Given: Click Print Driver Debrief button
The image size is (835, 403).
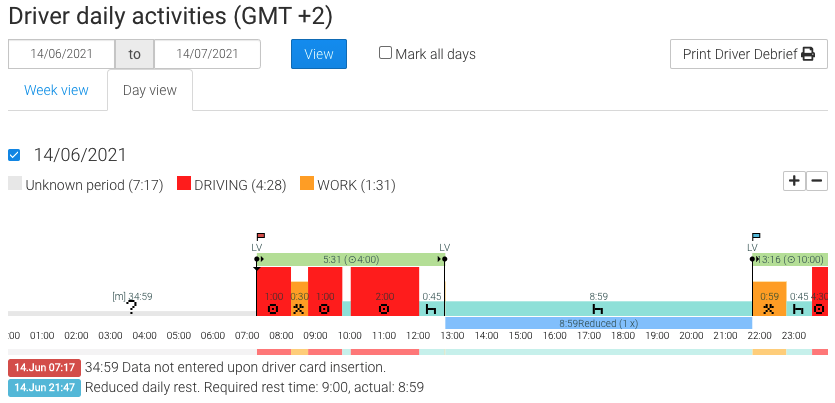Looking at the screenshot, I should point(748,54).
